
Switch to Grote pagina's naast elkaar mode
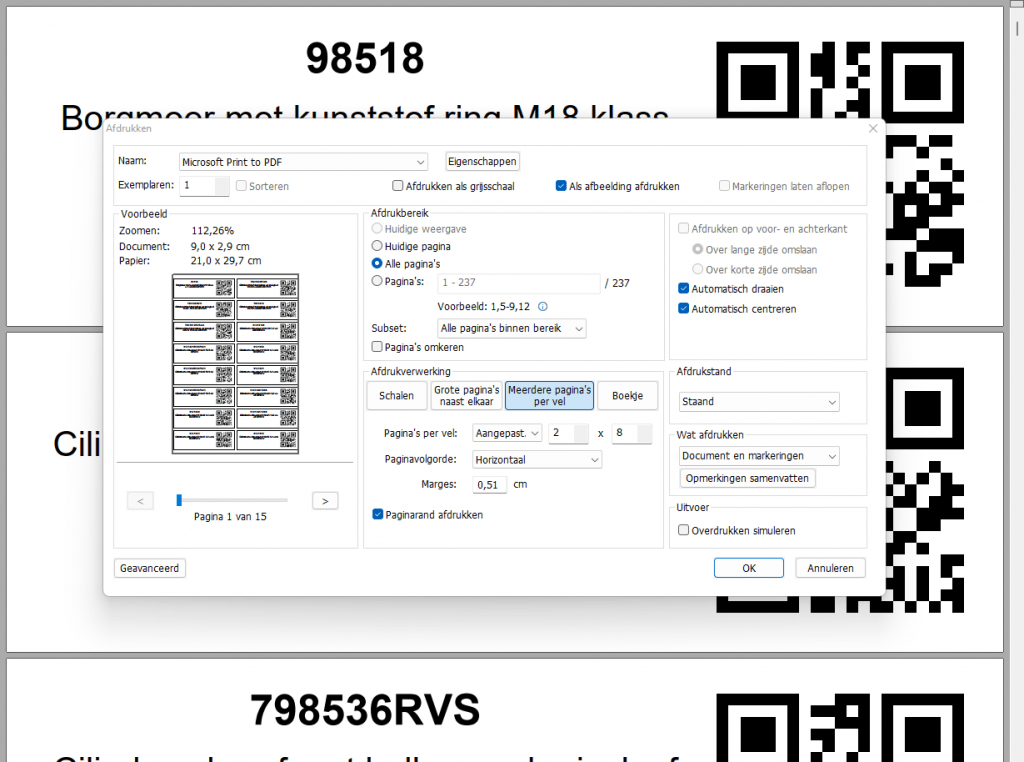click(x=466, y=396)
